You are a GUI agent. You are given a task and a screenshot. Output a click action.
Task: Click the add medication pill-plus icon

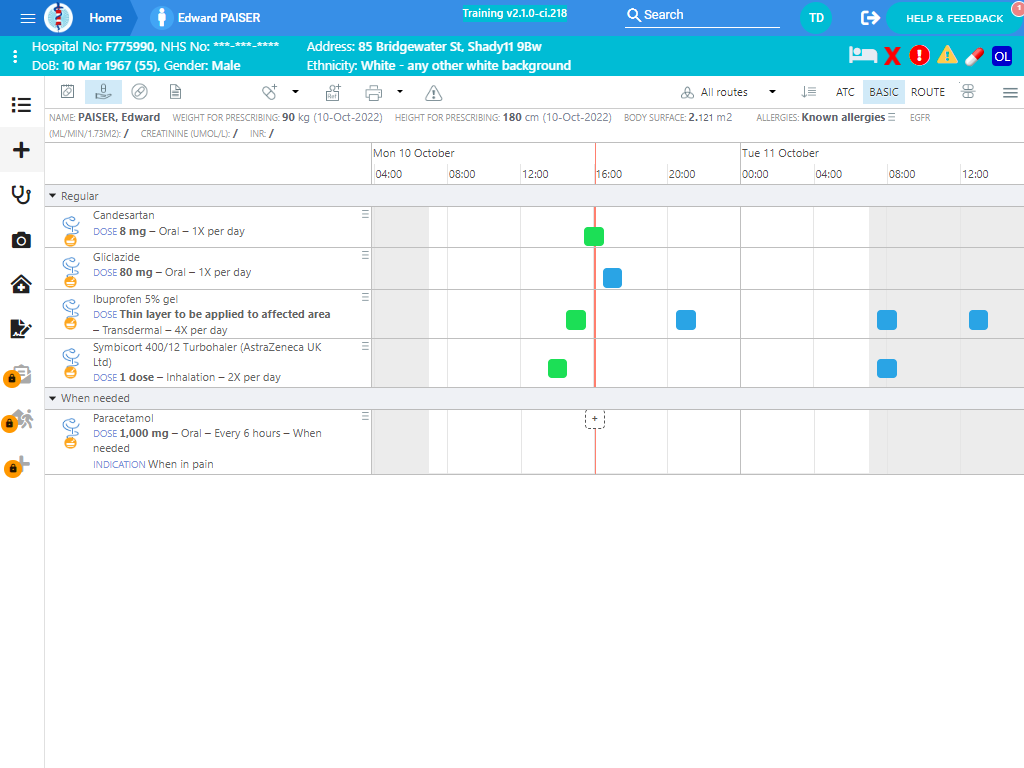(x=270, y=92)
